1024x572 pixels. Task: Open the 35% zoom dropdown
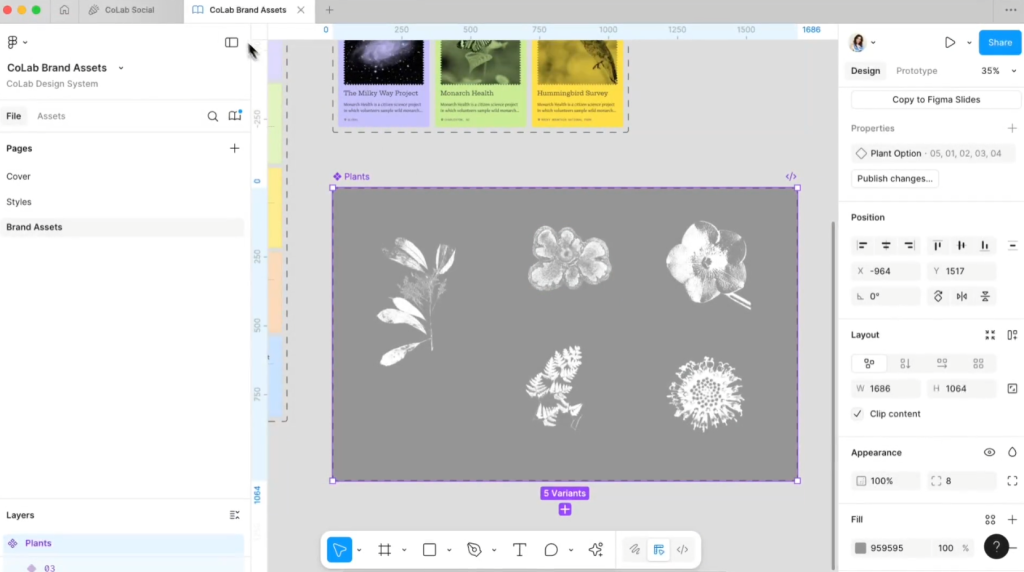pos(994,71)
